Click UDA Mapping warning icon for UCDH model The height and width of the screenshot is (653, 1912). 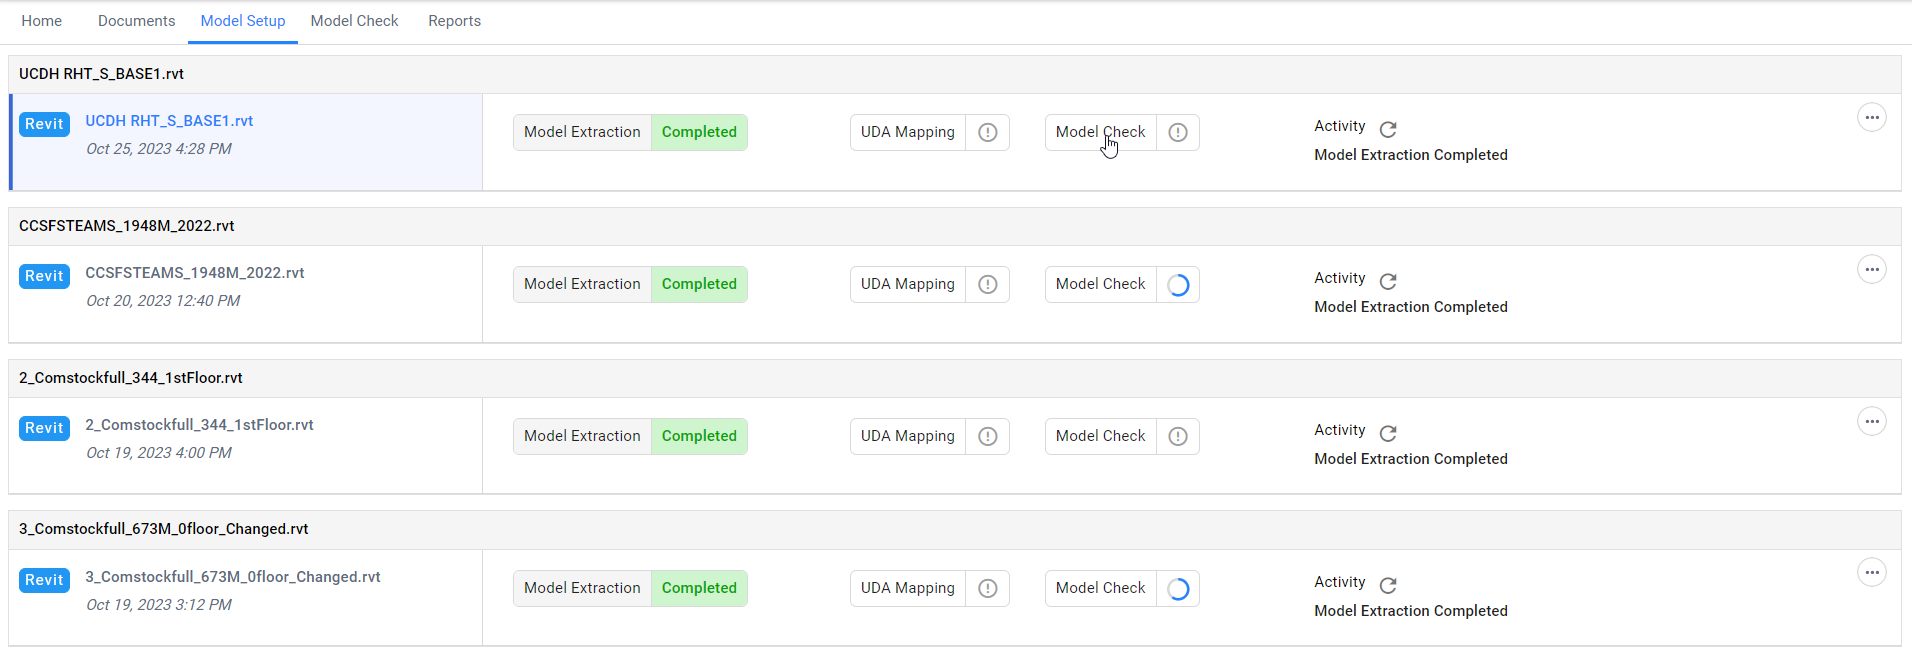988,132
